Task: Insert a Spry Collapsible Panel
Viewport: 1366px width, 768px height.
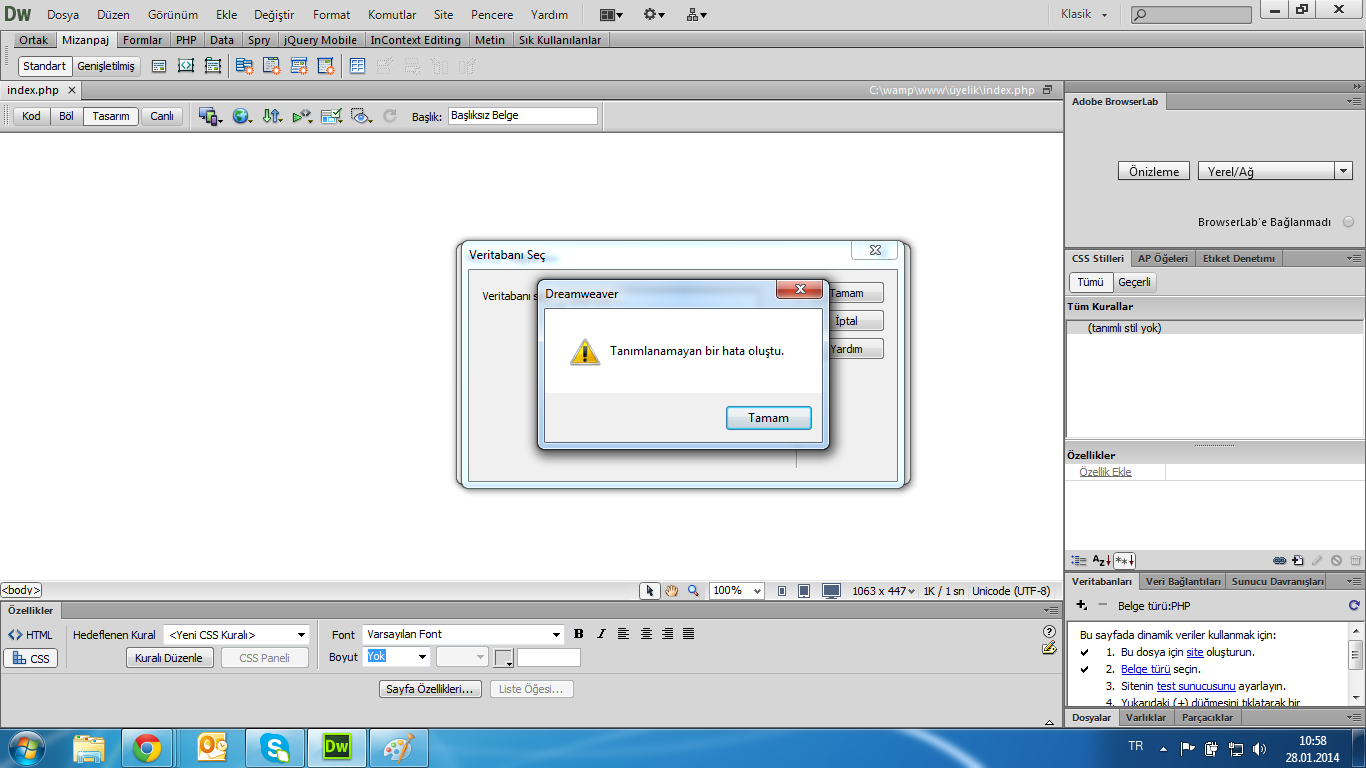Action: click(326, 66)
